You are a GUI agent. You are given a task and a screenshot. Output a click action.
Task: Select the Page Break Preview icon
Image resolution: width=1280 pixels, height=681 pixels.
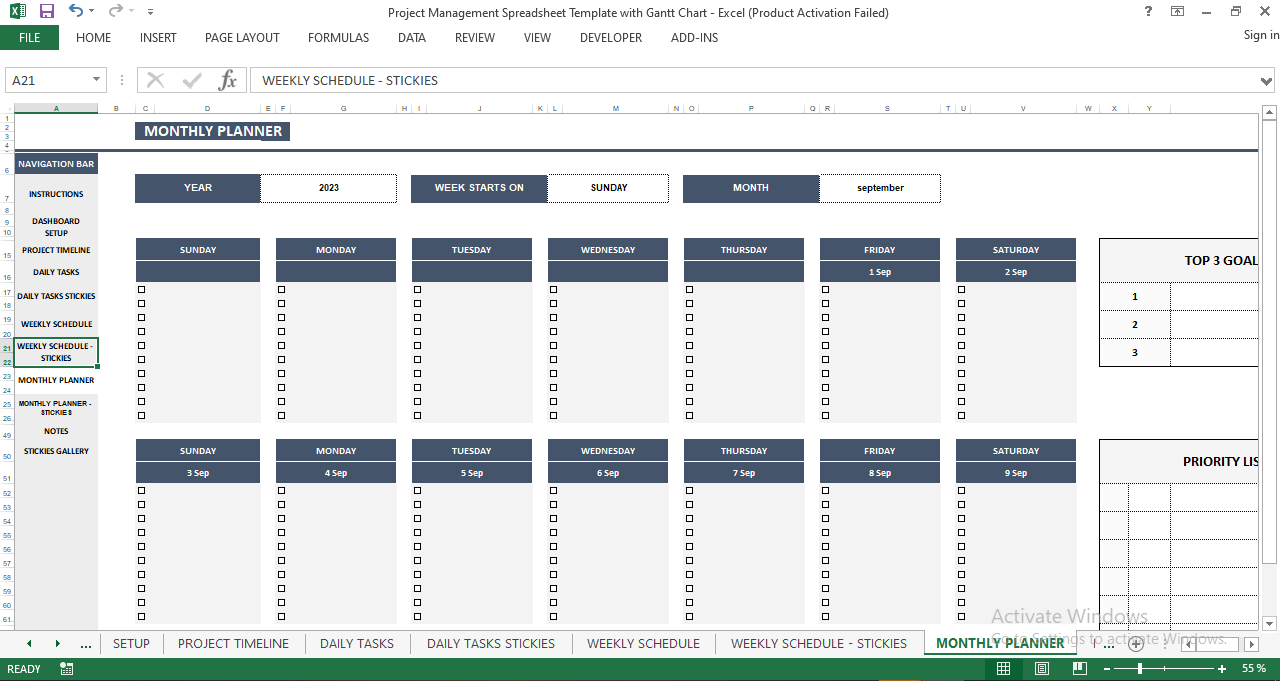(1079, 667)
